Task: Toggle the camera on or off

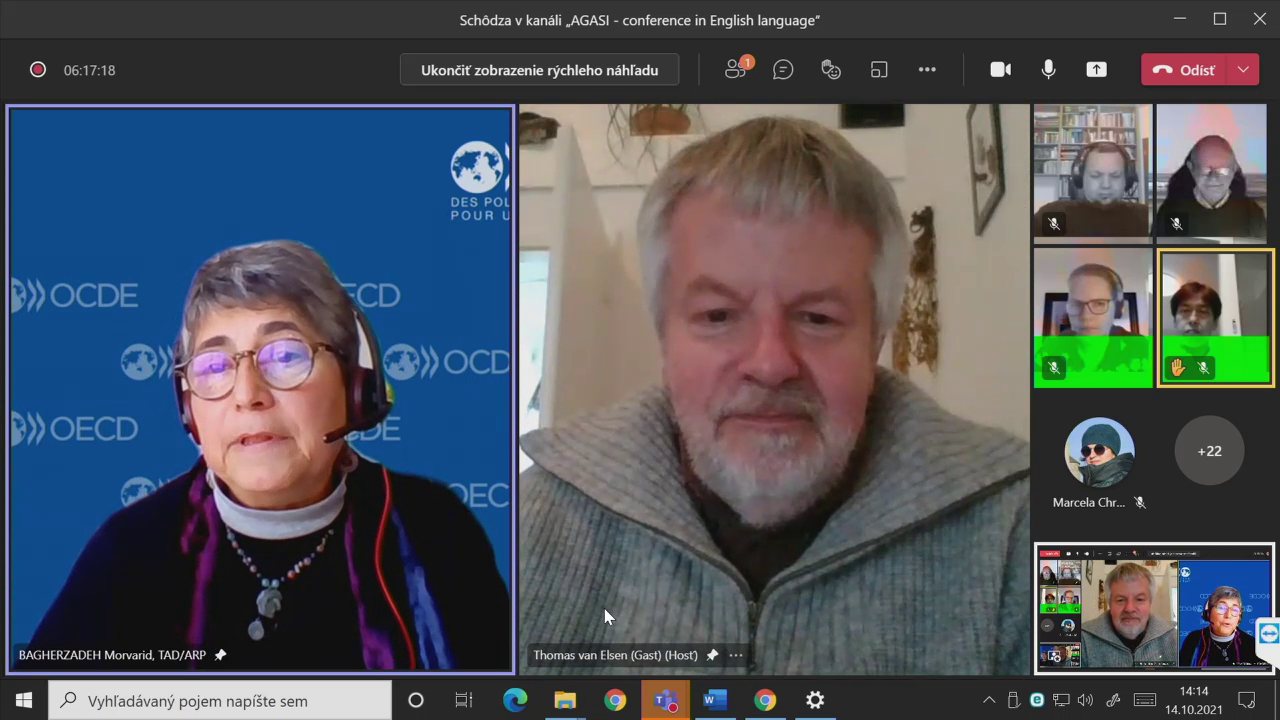Action: [x=1000, y=69]
